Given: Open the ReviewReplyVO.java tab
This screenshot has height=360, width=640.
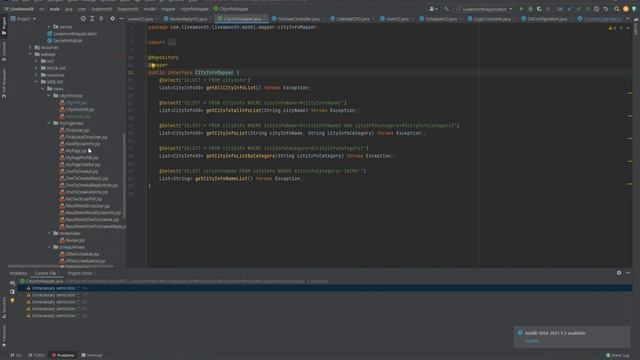Looking at the screenshot, I should (x=187, y=19).
